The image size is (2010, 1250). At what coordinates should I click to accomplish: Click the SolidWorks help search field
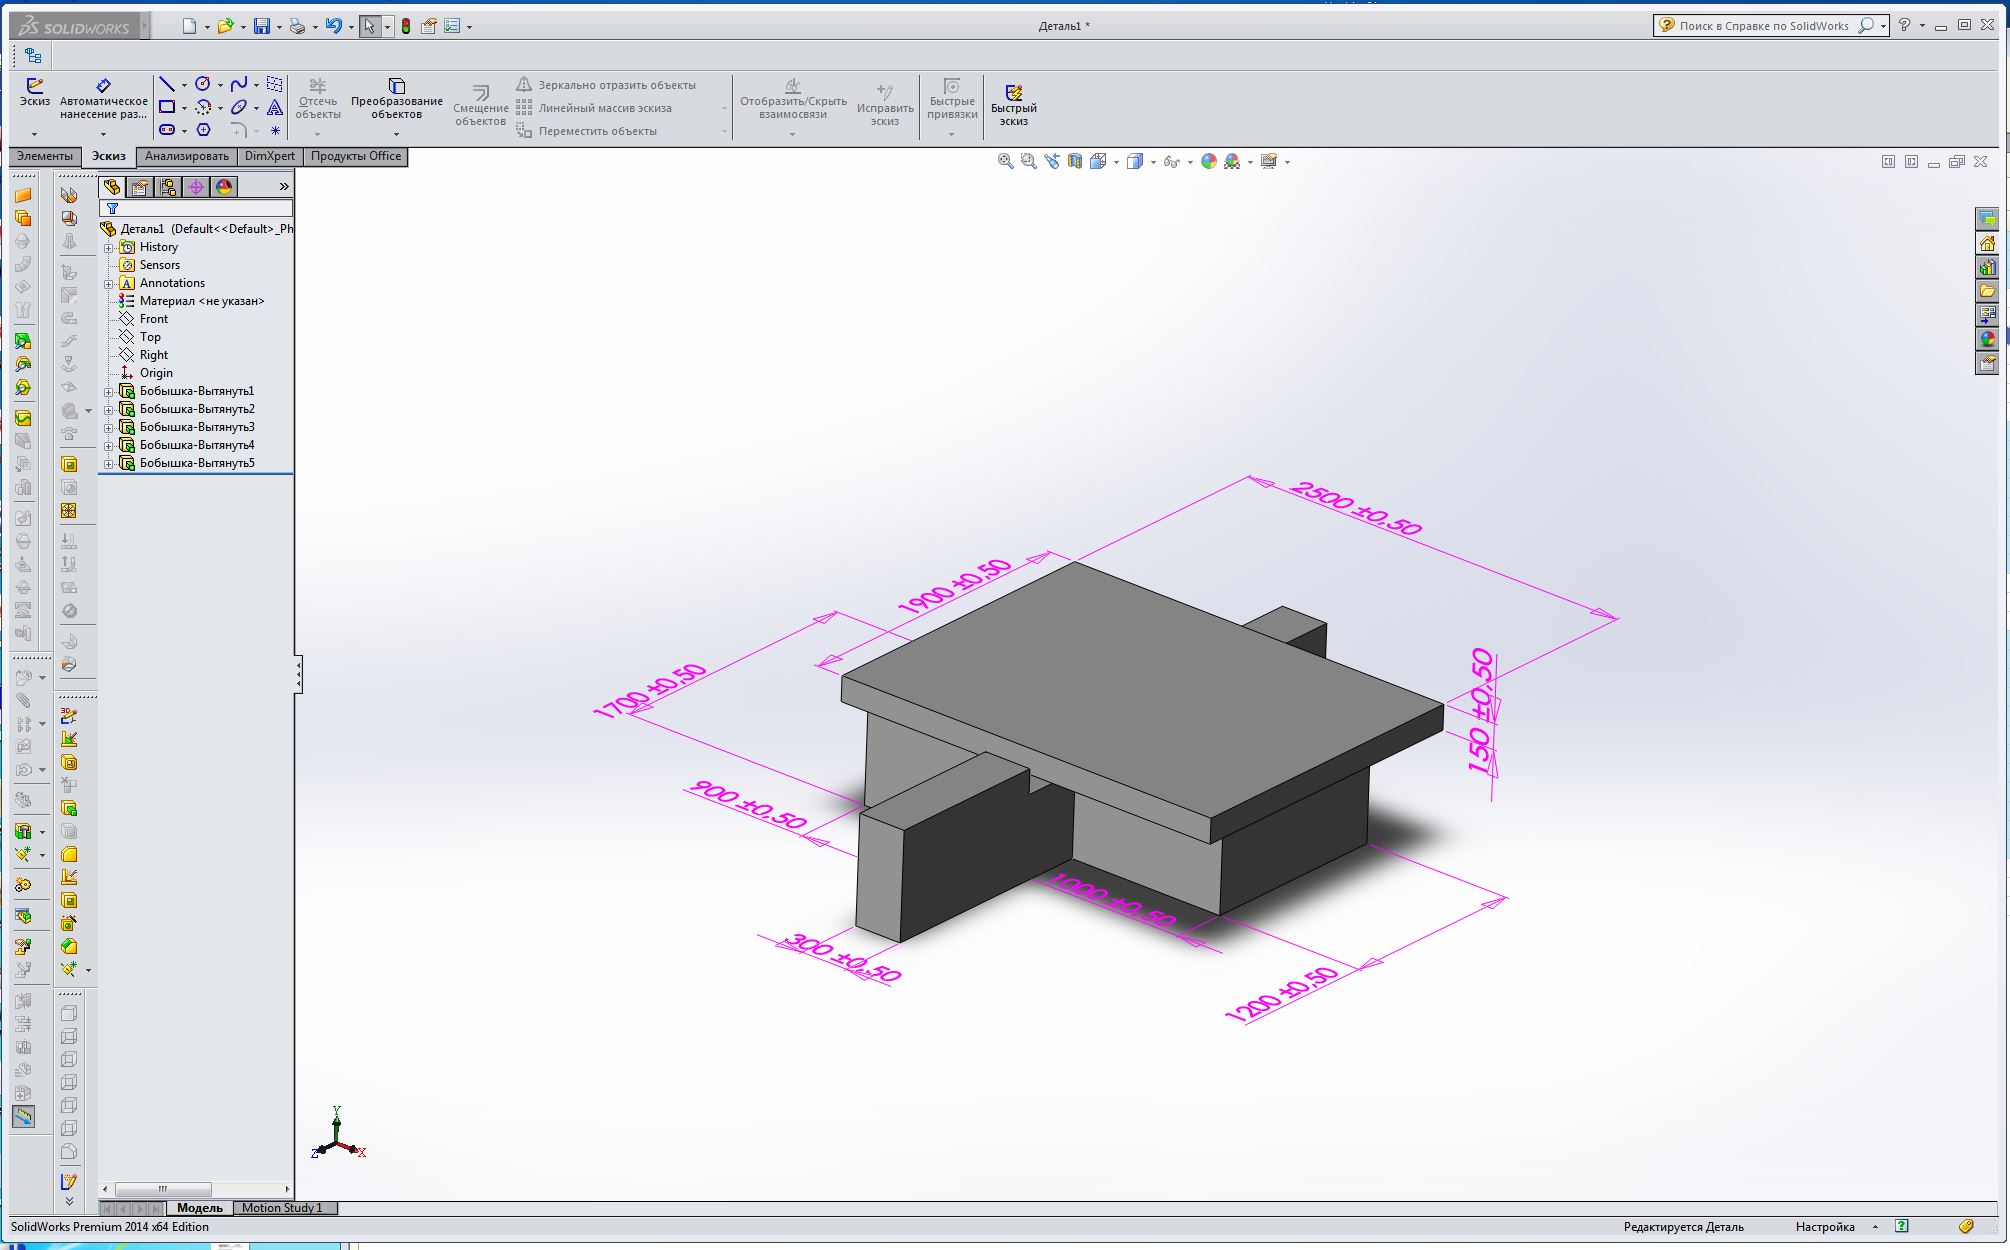point(1762,26)
